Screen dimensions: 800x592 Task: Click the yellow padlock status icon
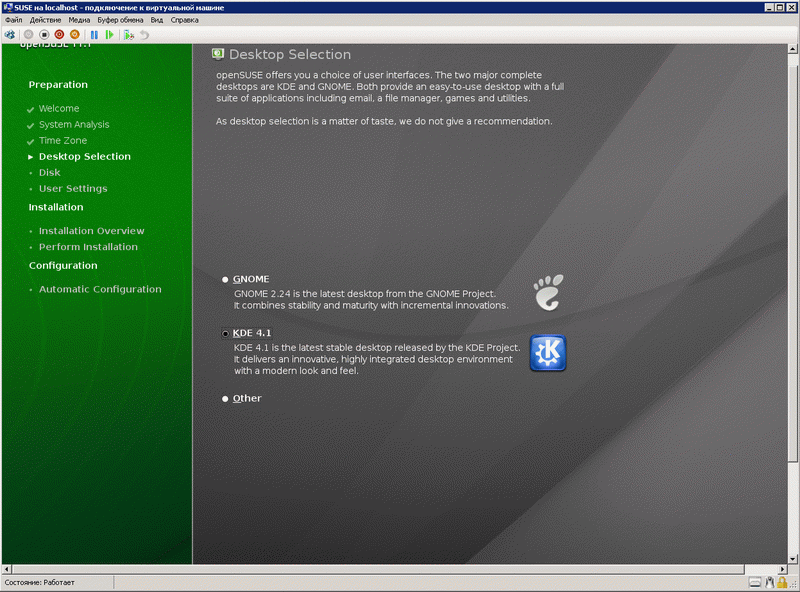tap(782, 582)
